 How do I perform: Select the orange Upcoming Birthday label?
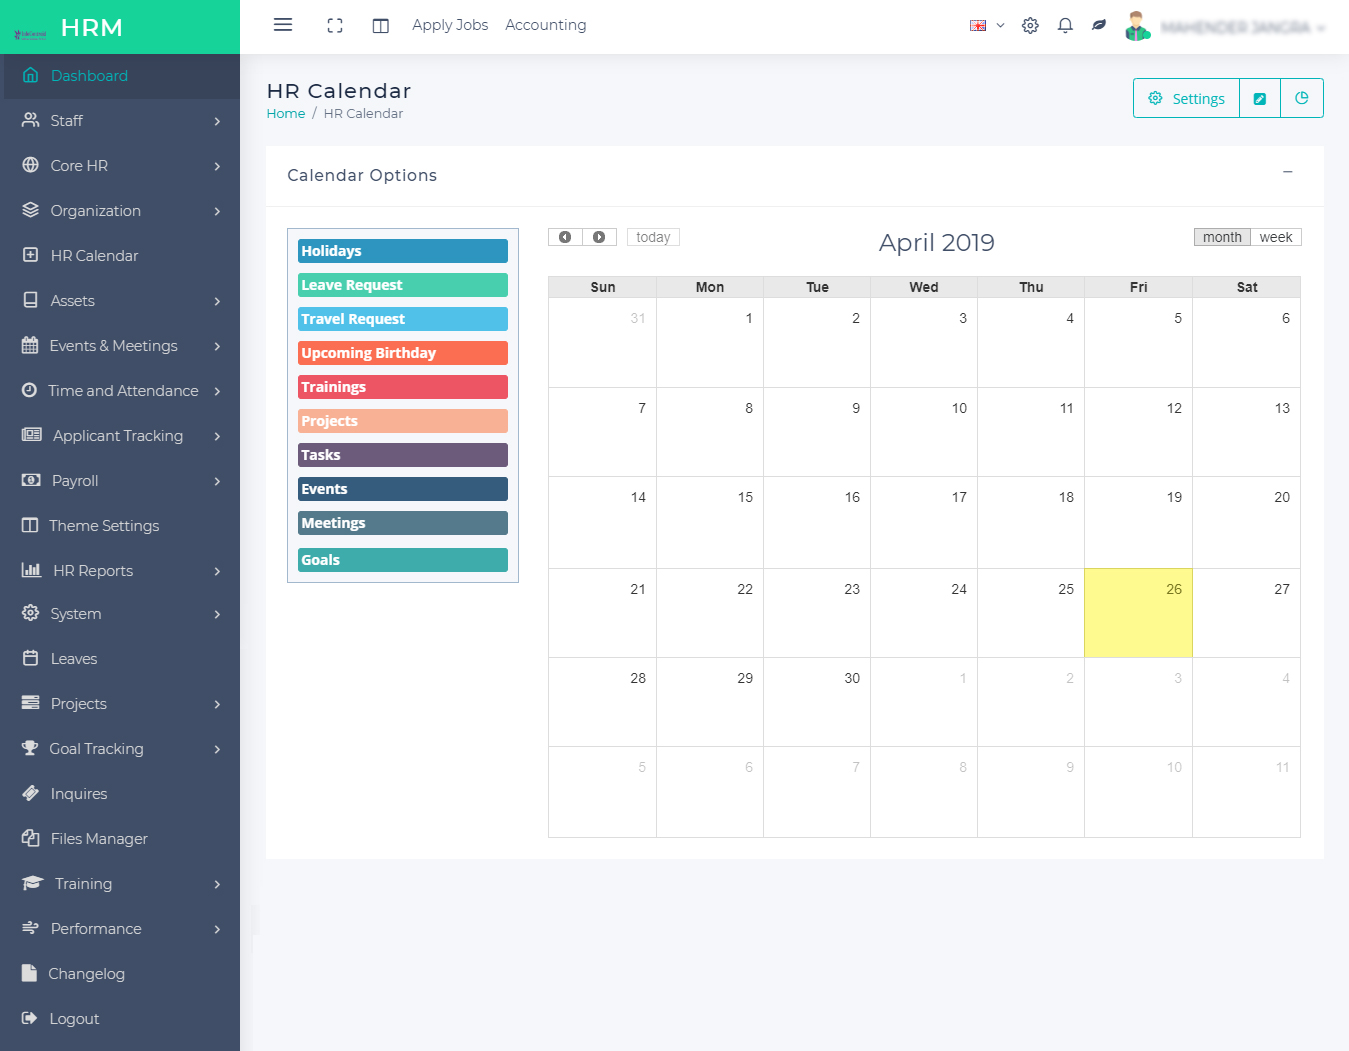[403, 353]
